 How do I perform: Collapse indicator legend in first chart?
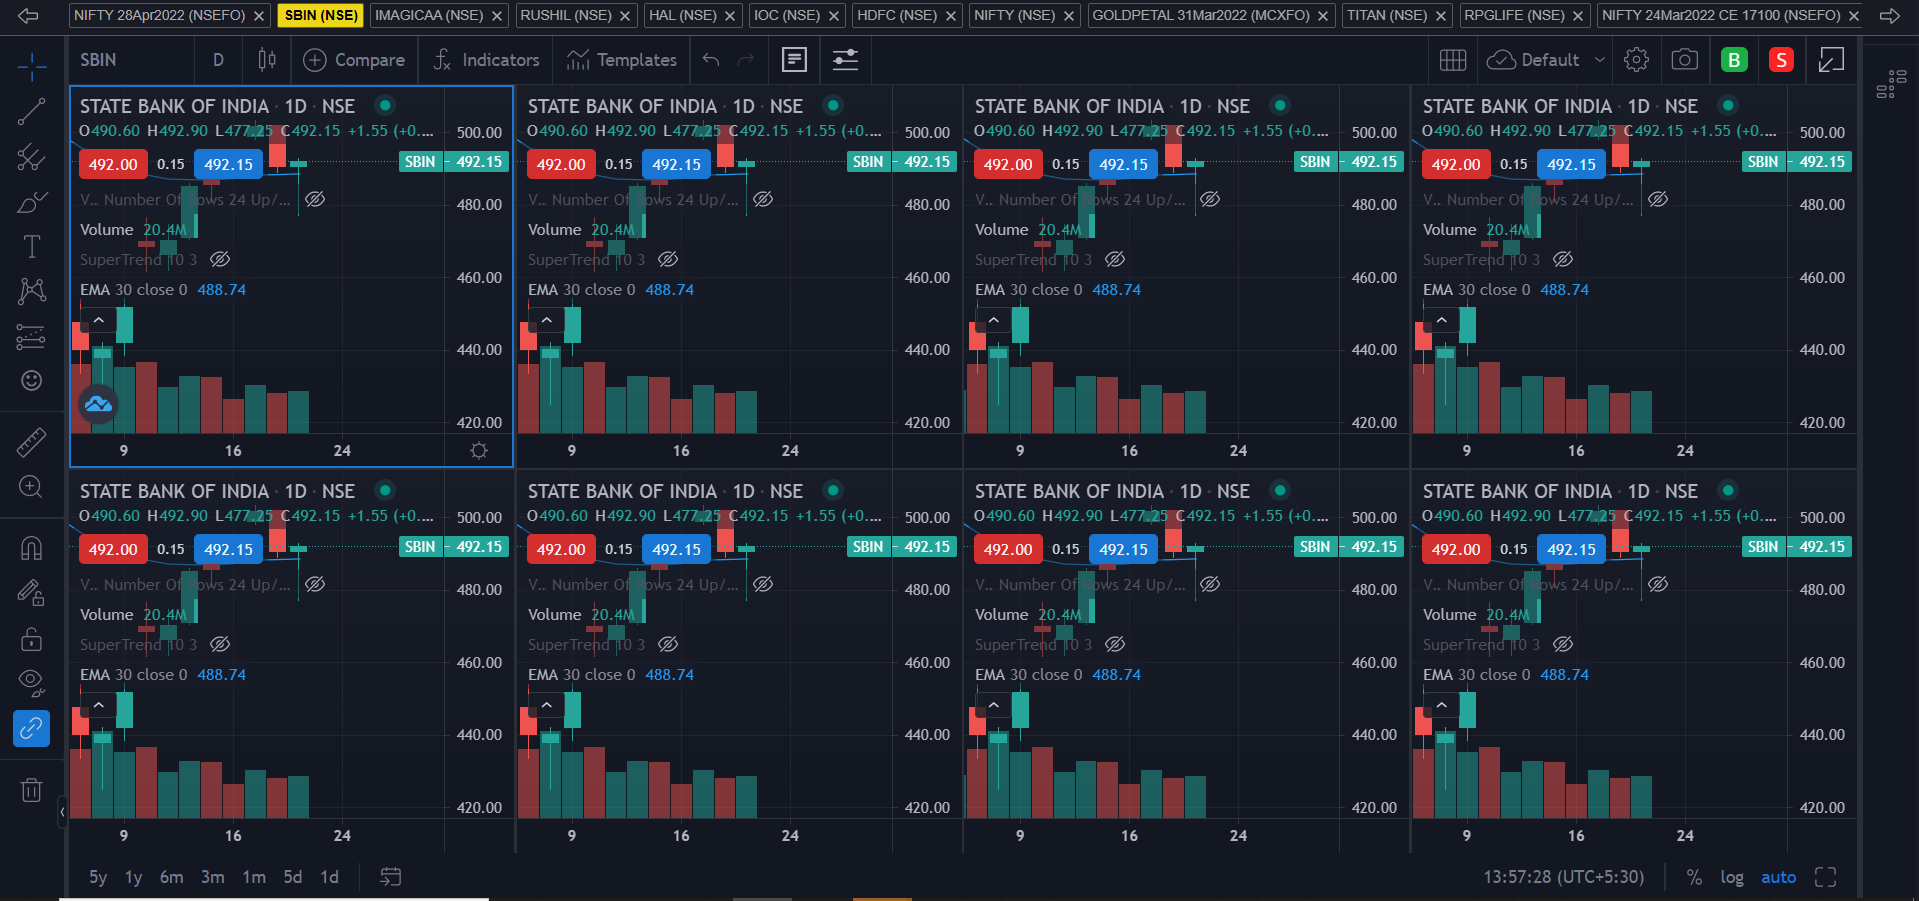point(99,320)
